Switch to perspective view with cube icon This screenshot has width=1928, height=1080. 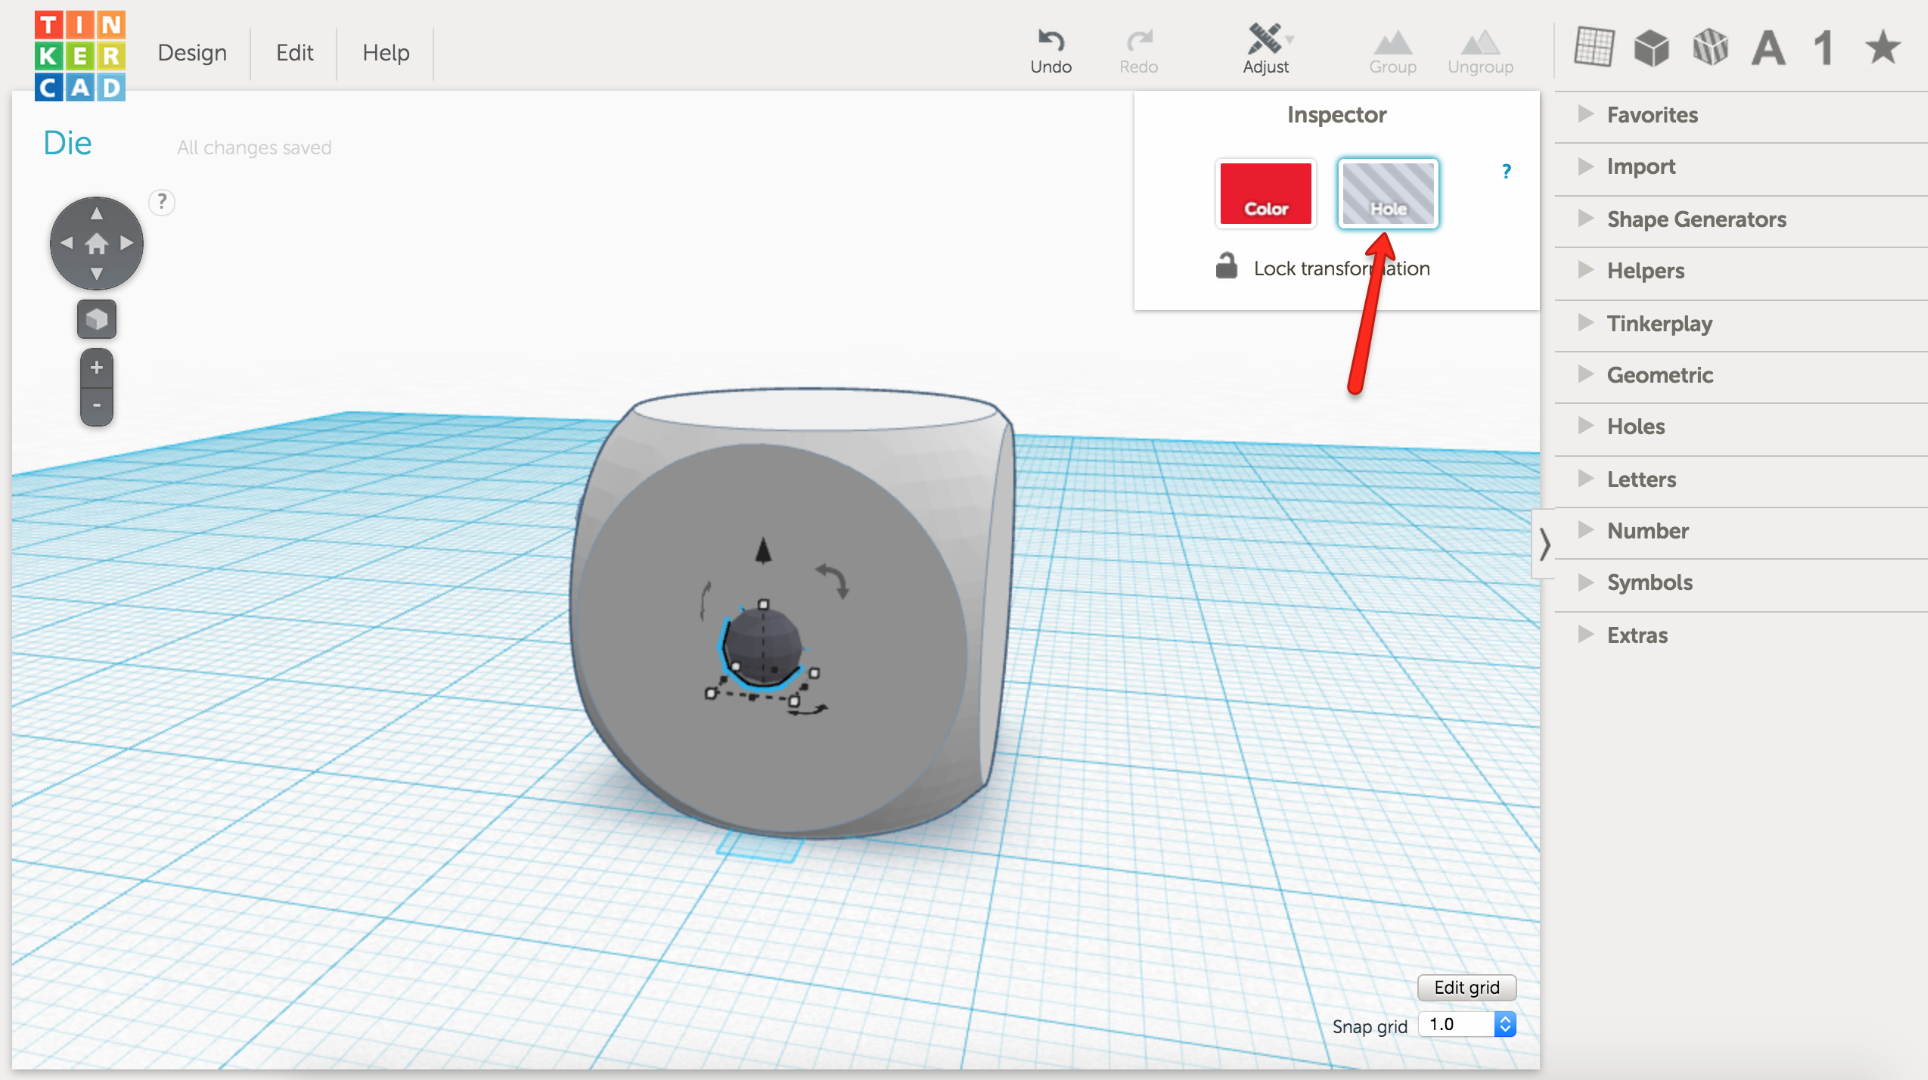click(96, 319)
